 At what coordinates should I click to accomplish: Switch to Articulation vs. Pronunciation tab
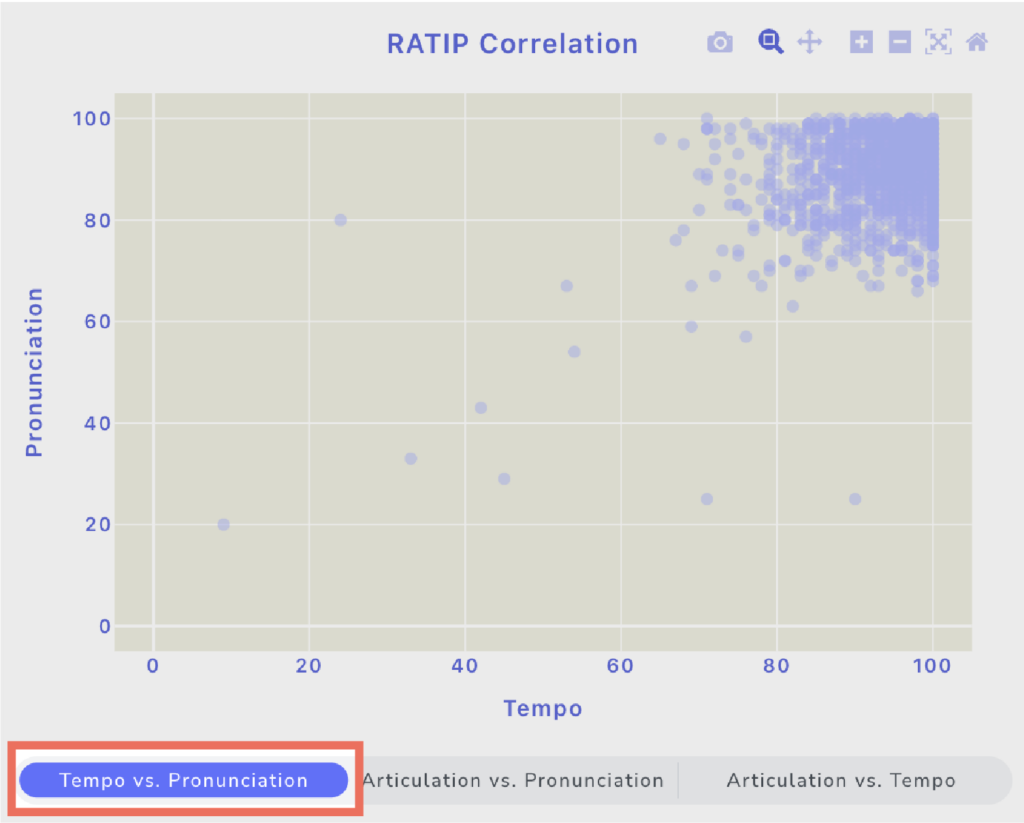tap(513, 780)
